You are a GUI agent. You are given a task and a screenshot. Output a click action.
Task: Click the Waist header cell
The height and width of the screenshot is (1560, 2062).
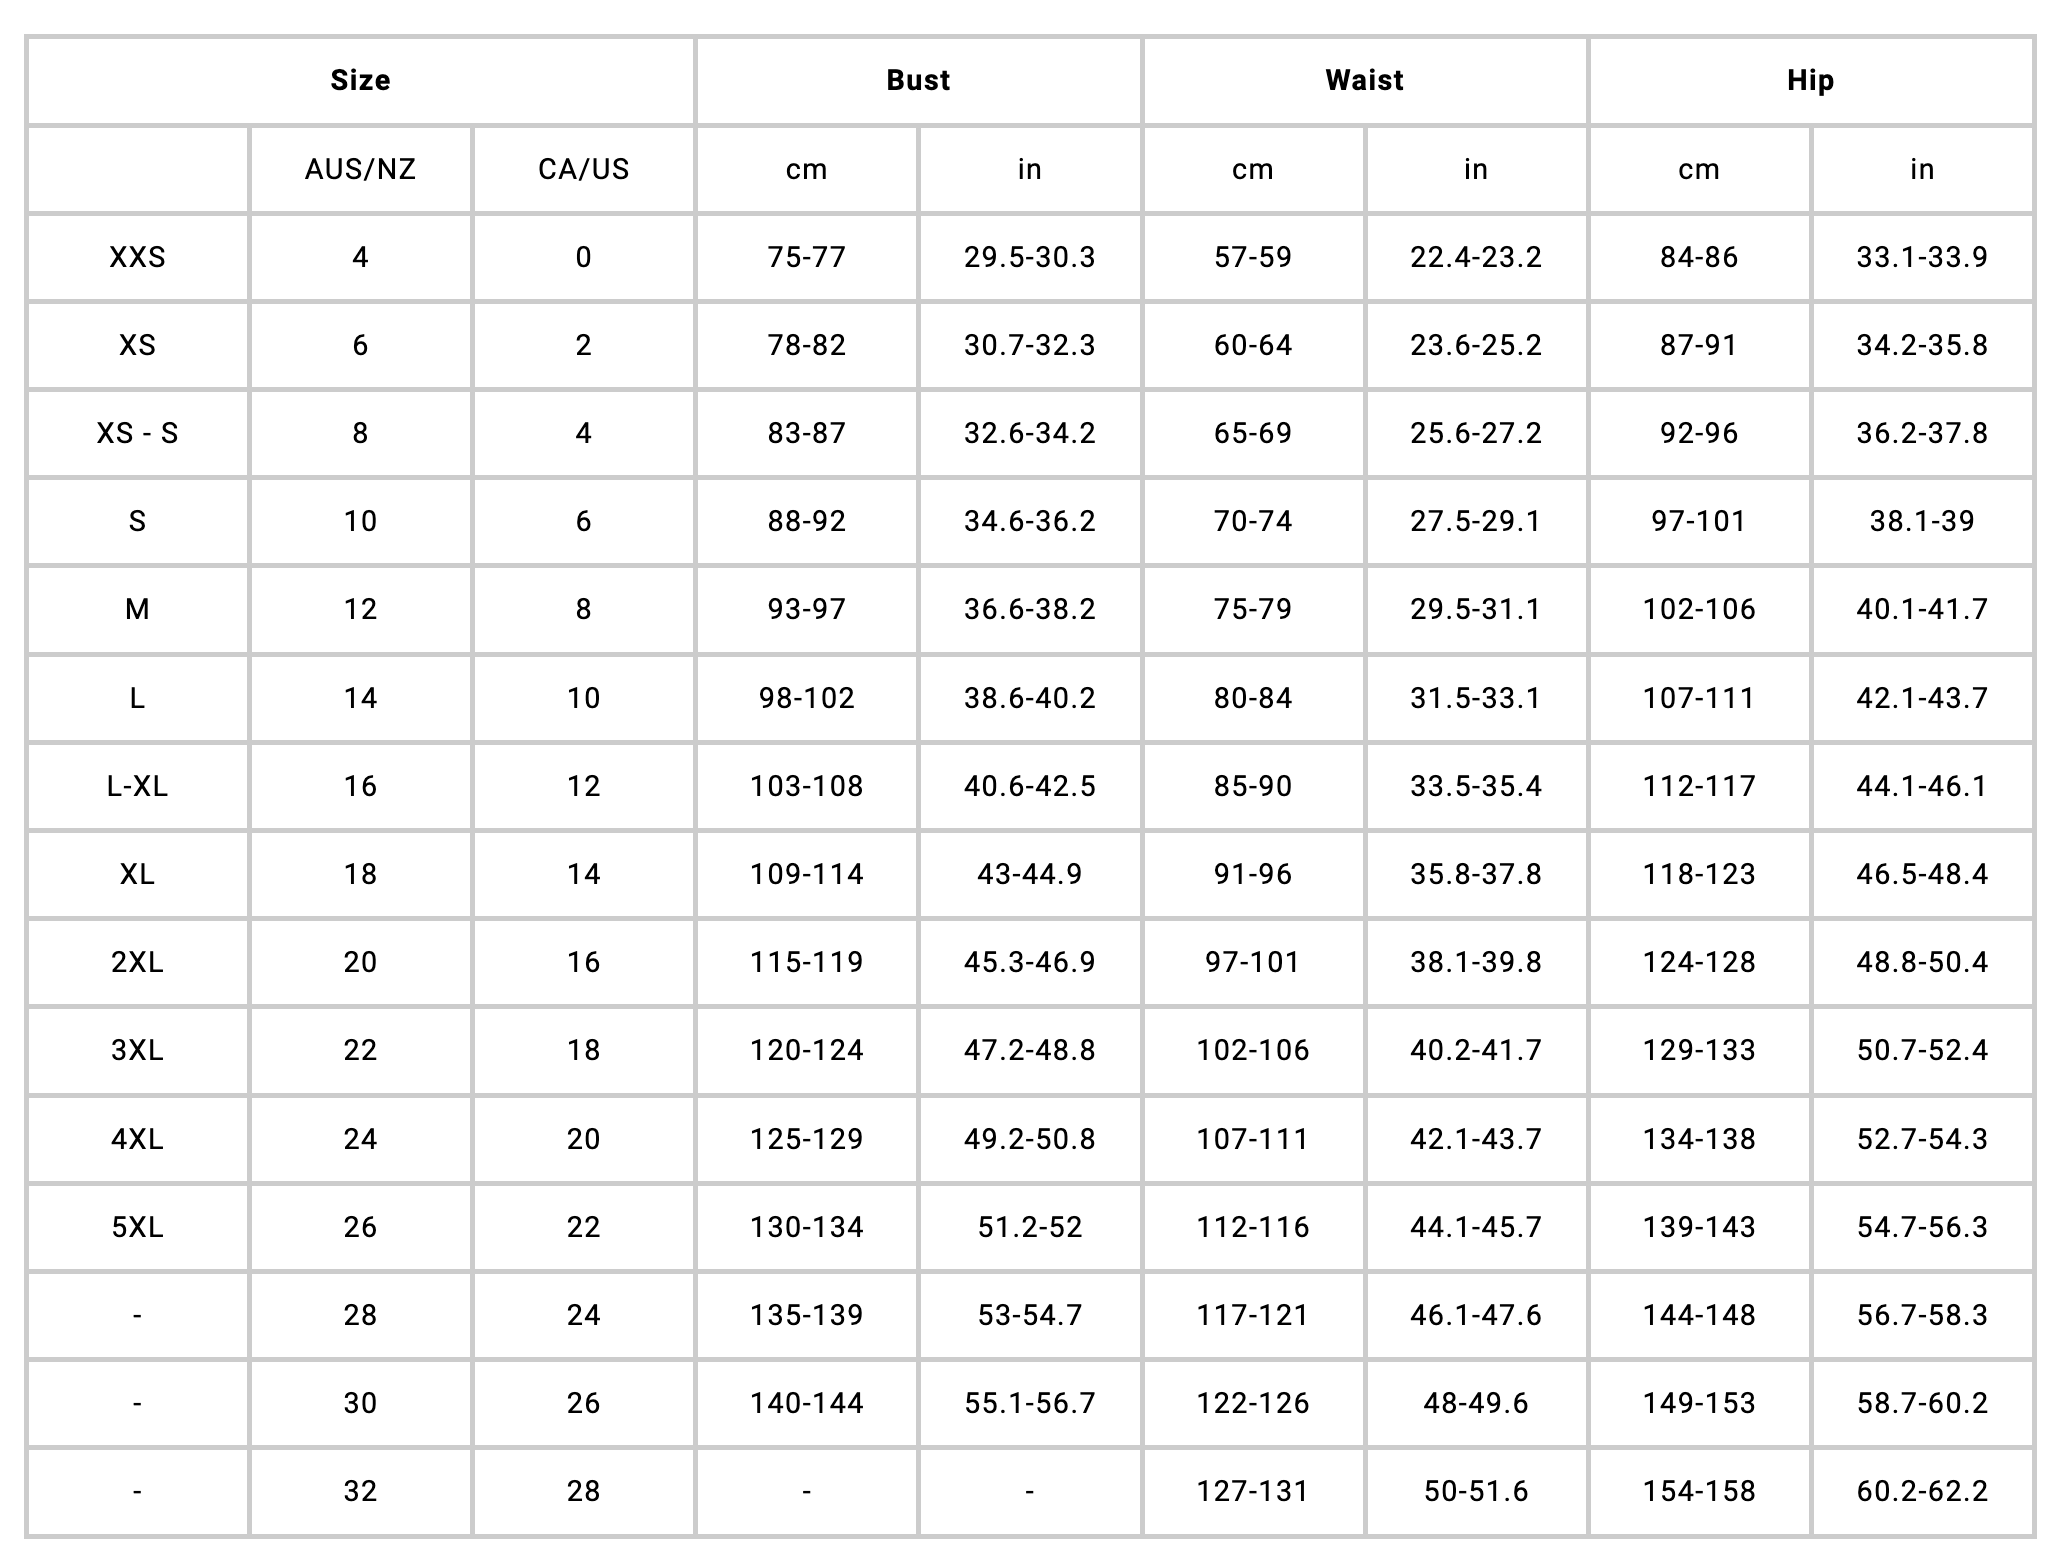tap(1364, 80)
